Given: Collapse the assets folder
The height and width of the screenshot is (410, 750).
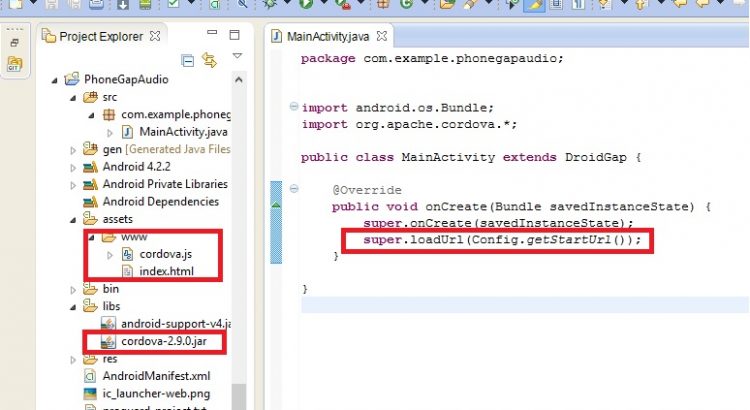Looking at the screenshot, I should 74,219.
